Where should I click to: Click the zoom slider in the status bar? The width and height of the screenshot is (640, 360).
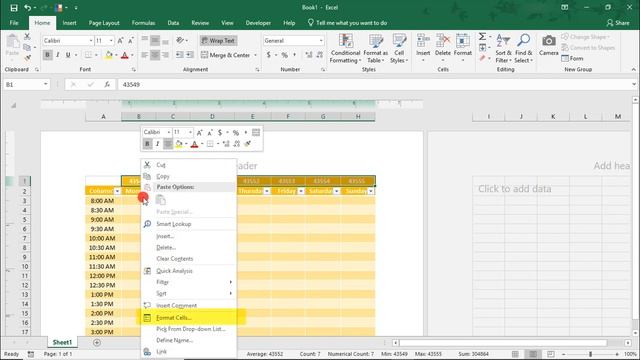(590, 354)
